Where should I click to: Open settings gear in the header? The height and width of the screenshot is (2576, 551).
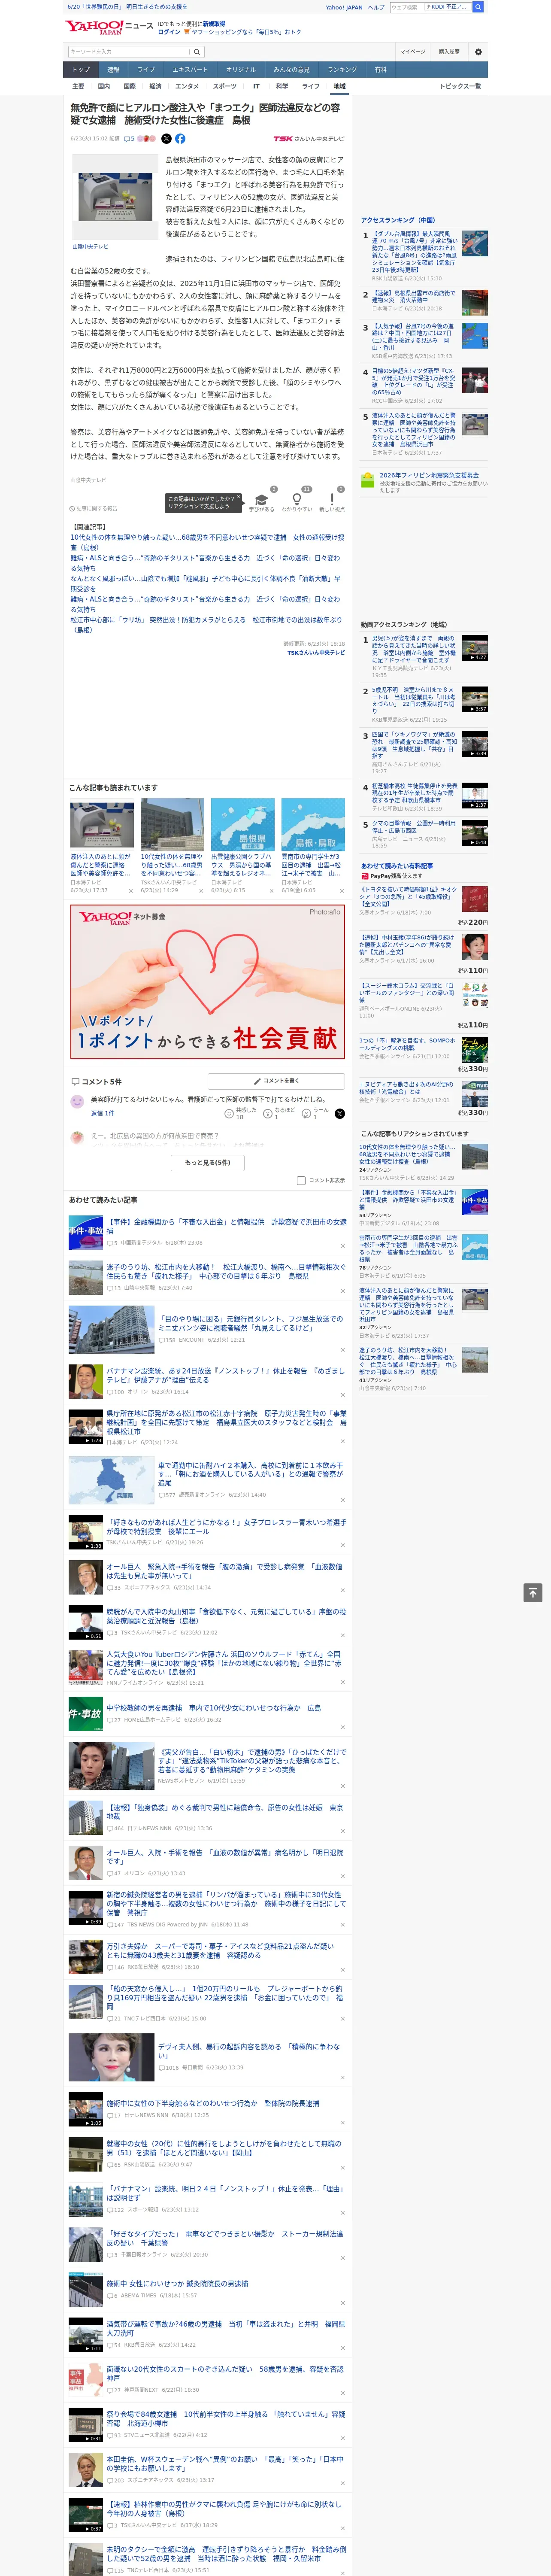click(478, 51)
